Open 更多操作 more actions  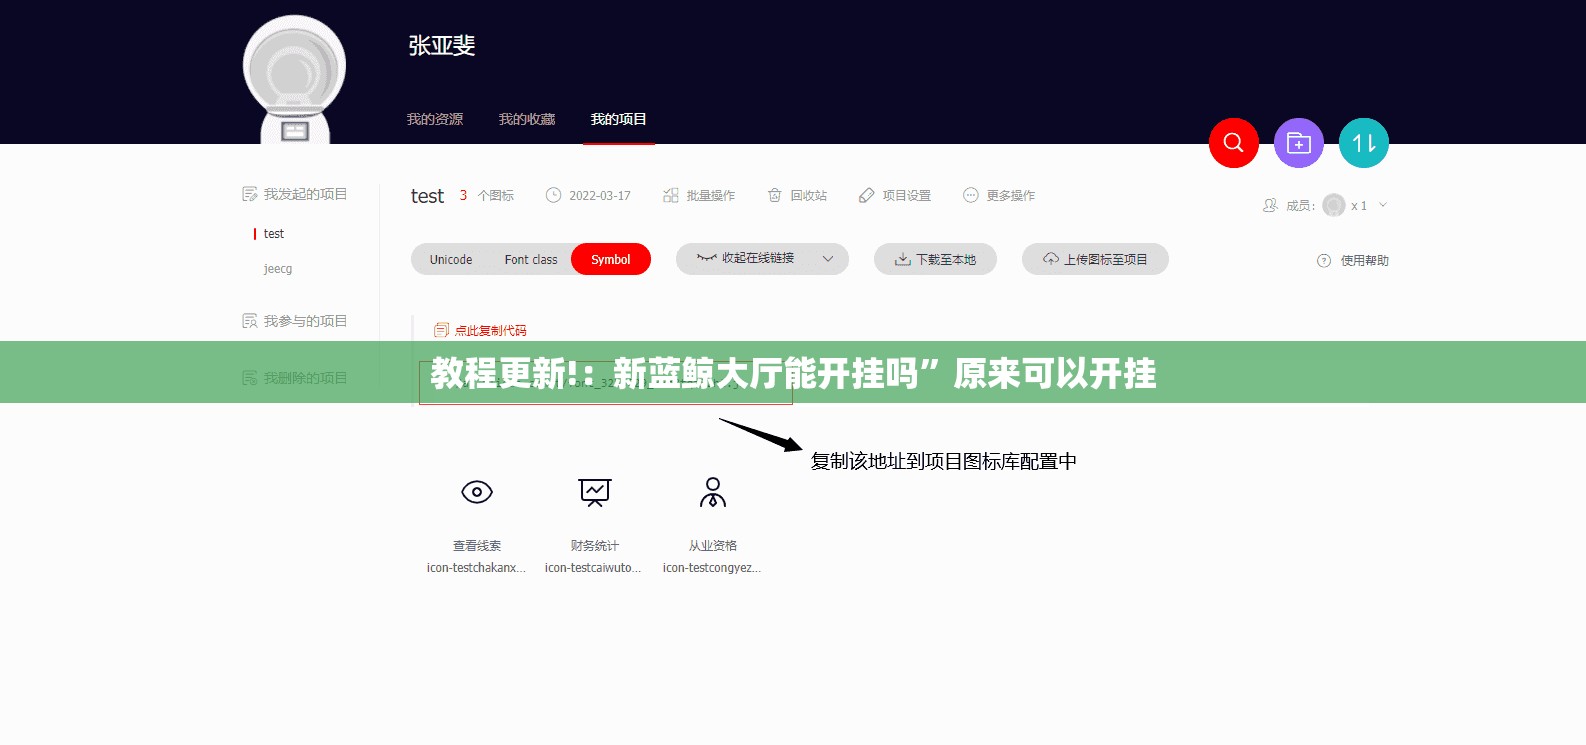pos(999,195)
